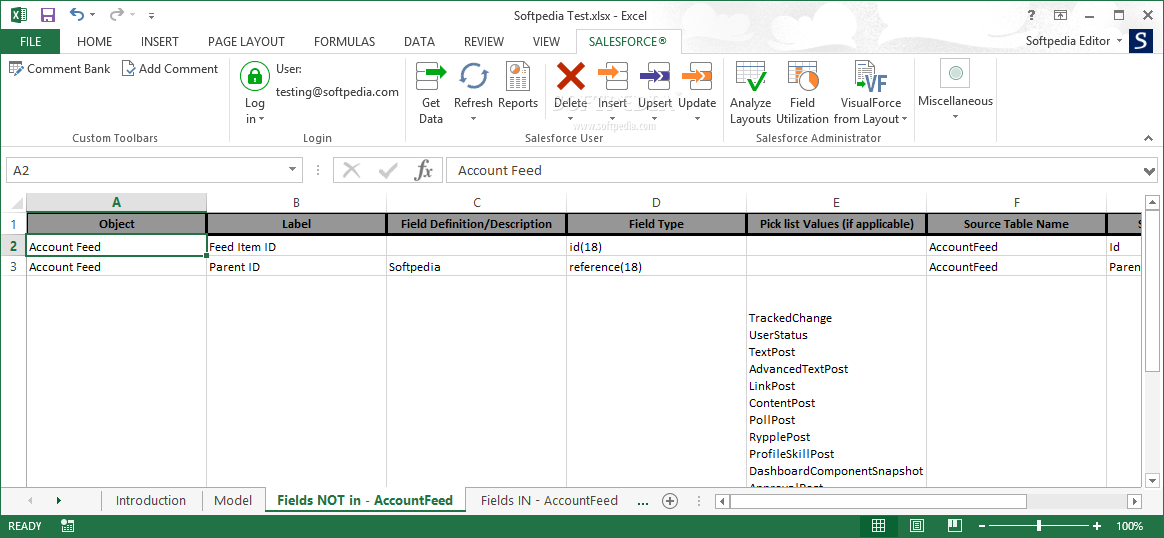Screen dimensions: 1164x538
Task: Click the Update records icon
Action: pyautogui.click(x=697, y=76)
